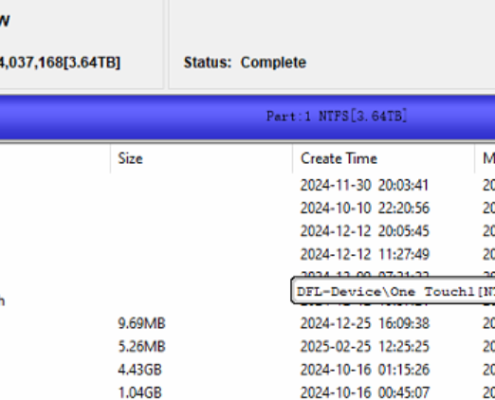Click the 1.04GB size entry
Image resolution: width=495 pixels, height=400 pixels.
coord(140,392)
